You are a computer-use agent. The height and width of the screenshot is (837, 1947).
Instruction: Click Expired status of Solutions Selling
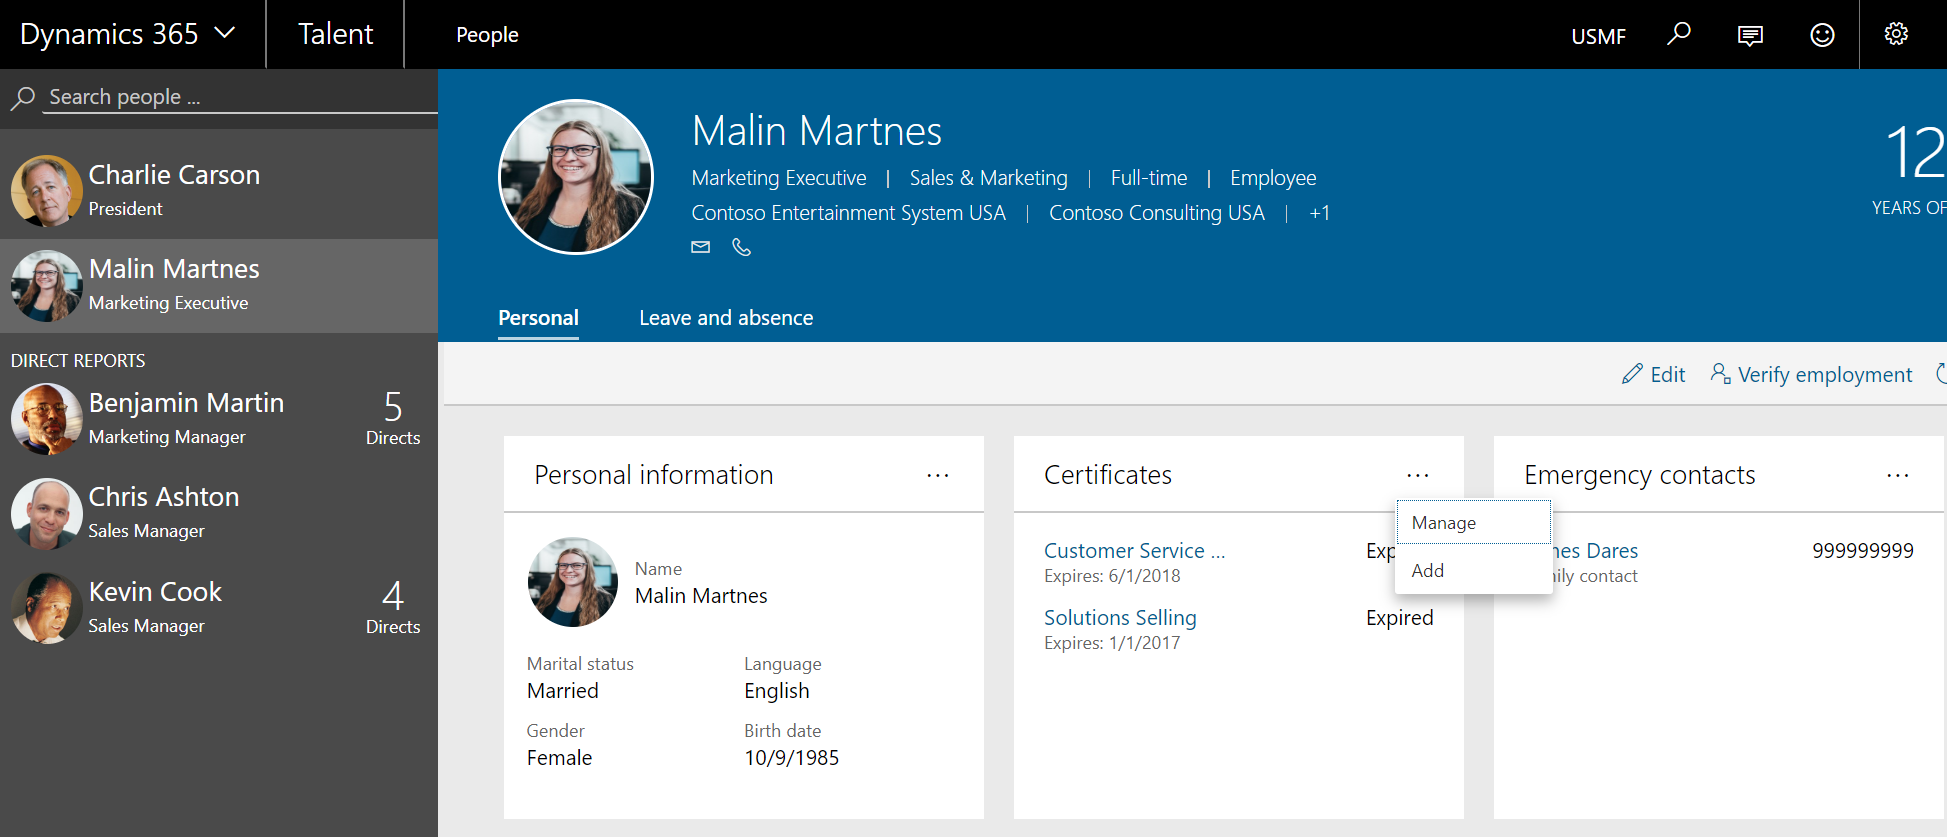[1399, 618]
